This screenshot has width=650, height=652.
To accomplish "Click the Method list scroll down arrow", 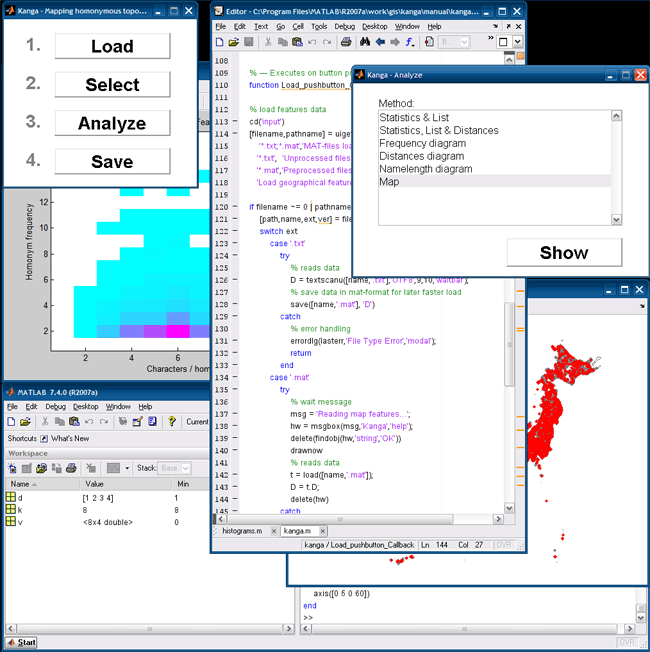I will coord(616,219).
